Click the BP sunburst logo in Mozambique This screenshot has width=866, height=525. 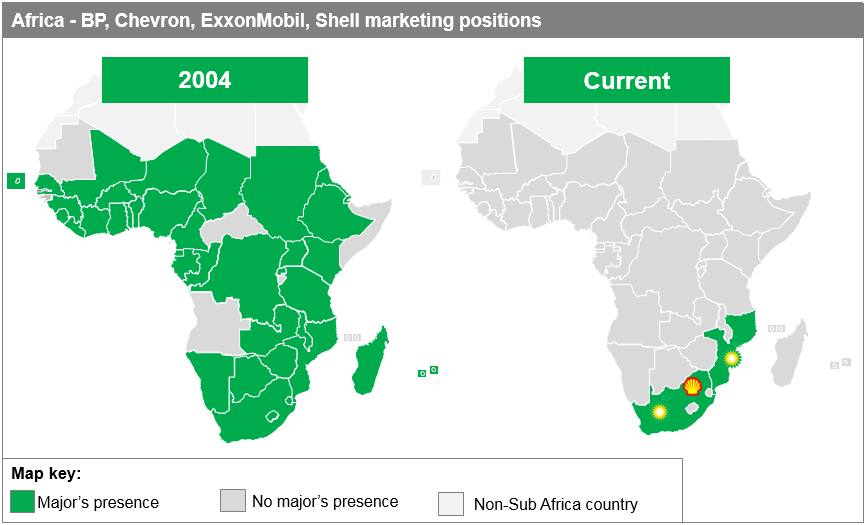(x=731, y=359)
